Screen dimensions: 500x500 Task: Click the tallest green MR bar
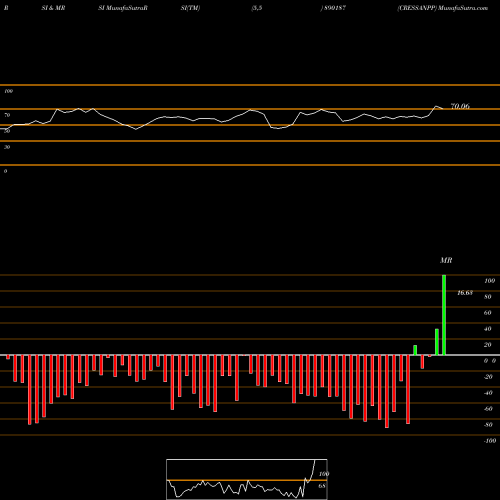click(444, 315)
